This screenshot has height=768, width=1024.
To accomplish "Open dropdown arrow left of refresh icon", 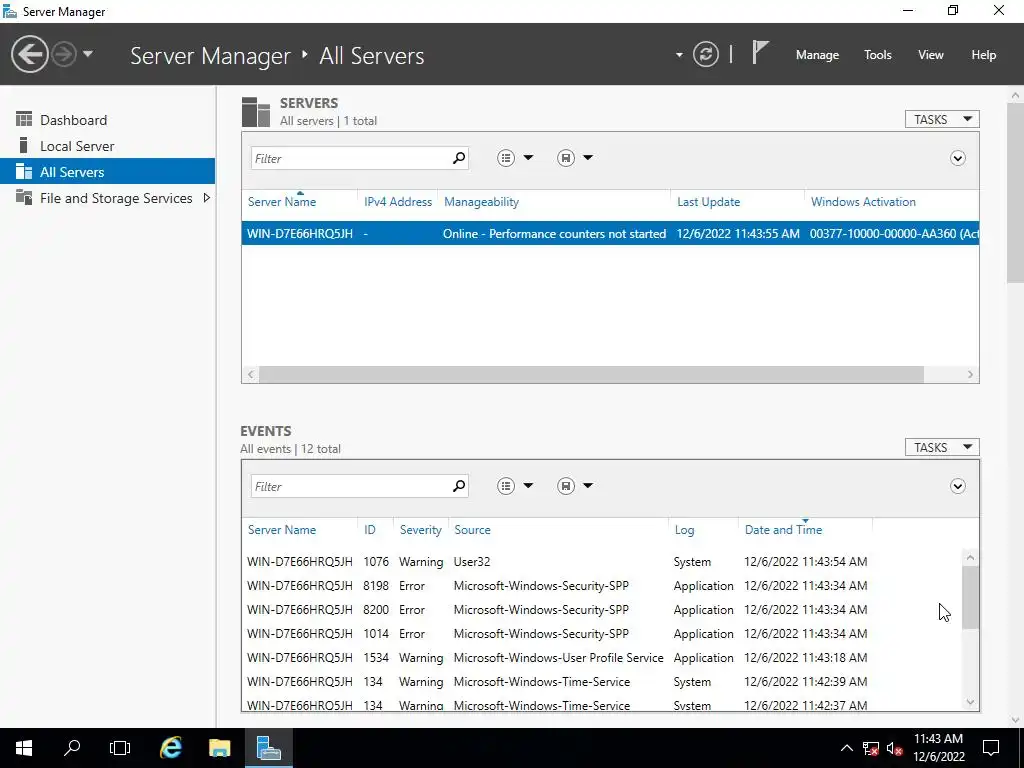I will coord(679,55).
